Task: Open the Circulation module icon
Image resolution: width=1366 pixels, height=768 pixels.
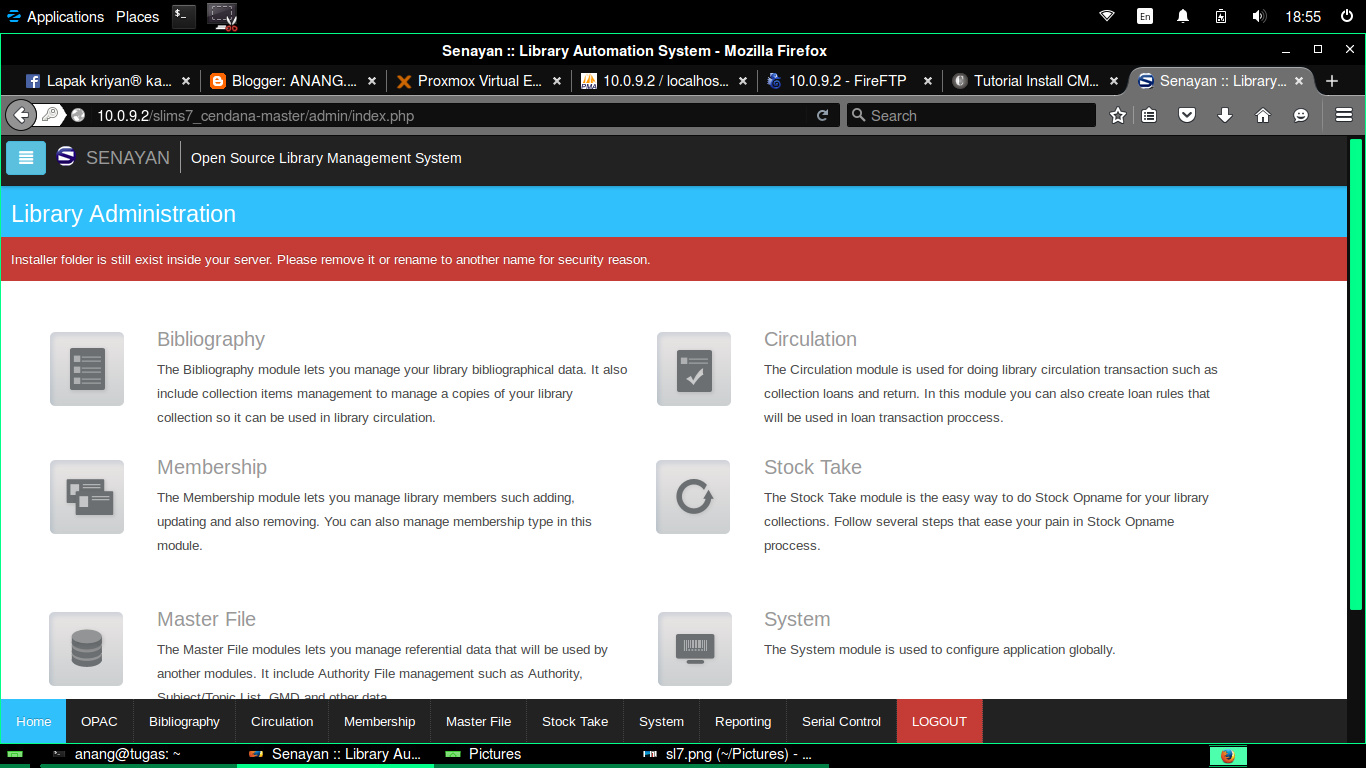Action: tap(693, 369)
